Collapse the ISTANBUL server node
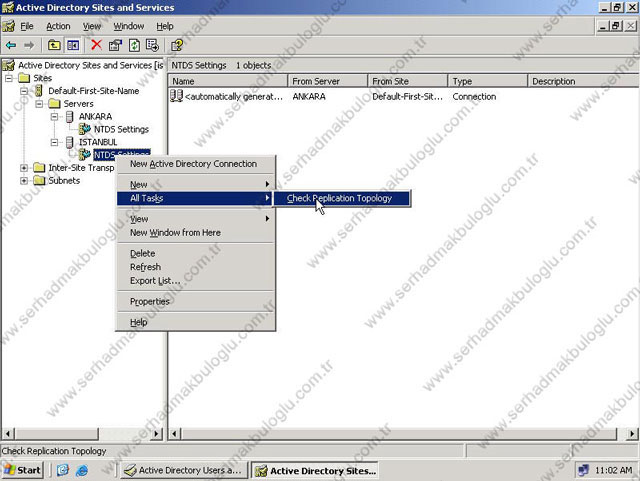 [54, 142]
